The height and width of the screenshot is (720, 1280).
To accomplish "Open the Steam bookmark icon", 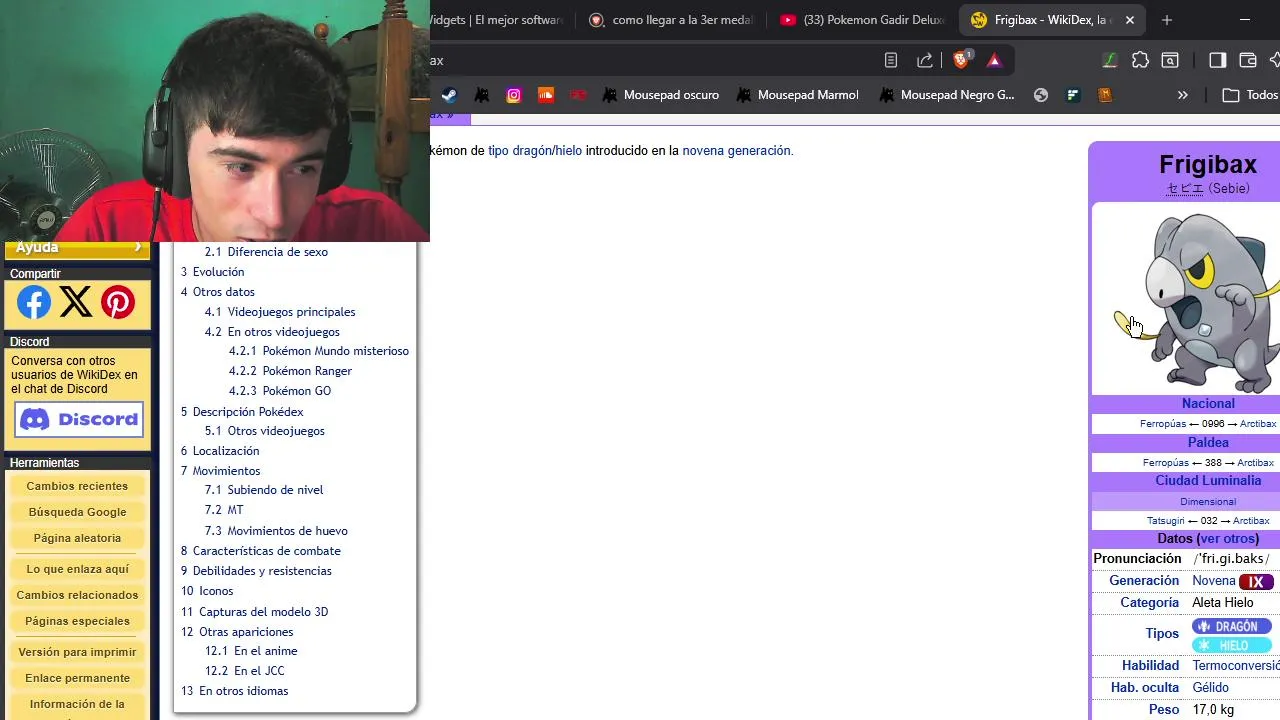I will (450, 95).
